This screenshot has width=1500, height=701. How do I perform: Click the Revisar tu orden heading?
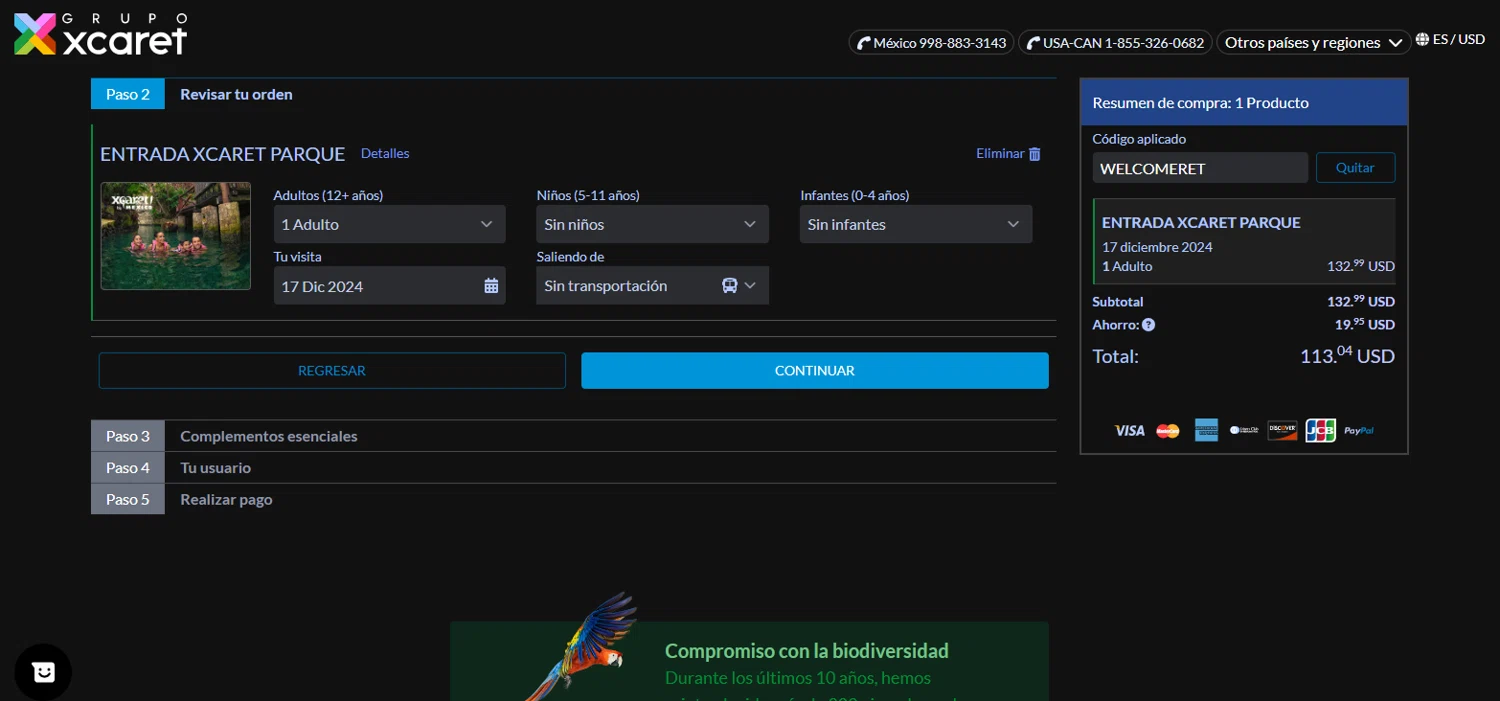pos(236,94)
